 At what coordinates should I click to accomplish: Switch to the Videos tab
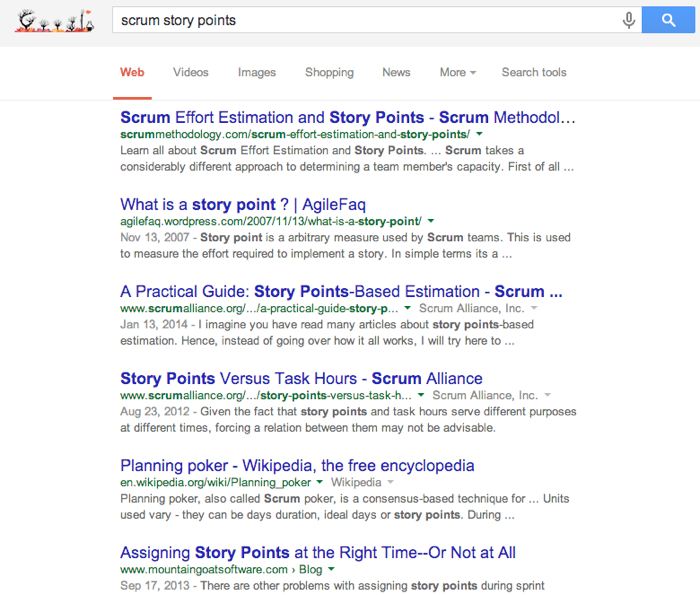click(x=191, y=72)
